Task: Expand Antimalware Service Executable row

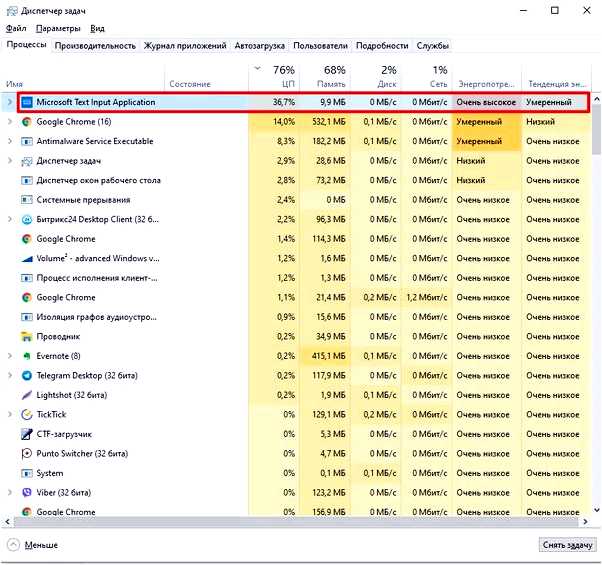Action: (10, 142)
